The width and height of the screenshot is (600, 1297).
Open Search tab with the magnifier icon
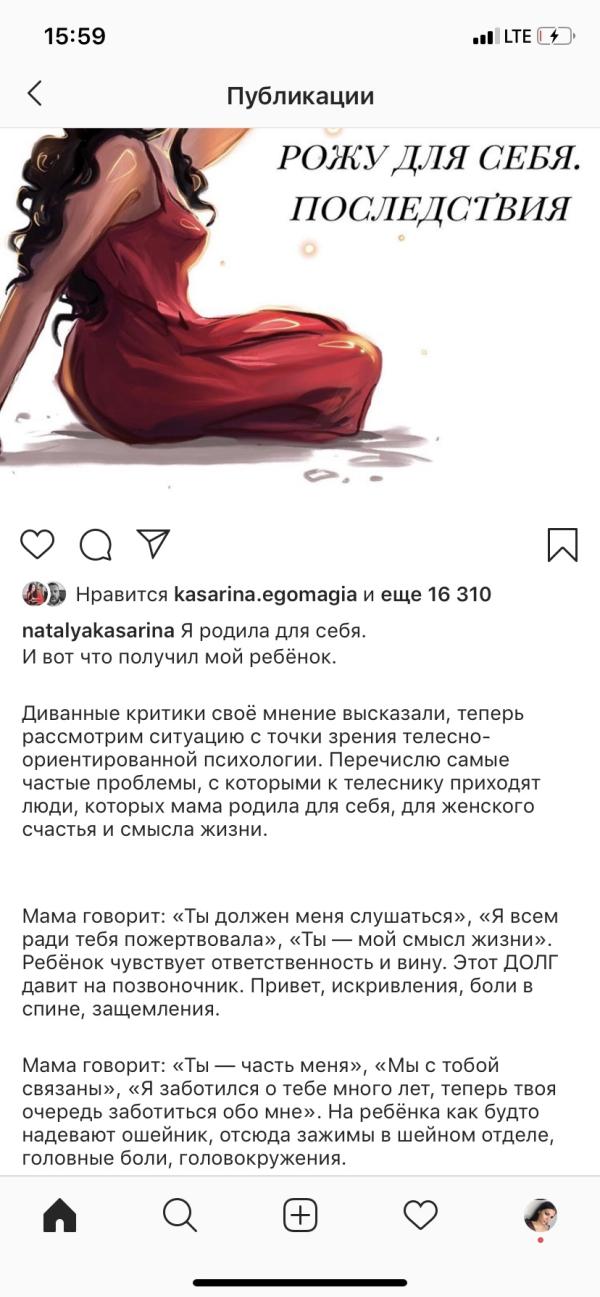coord(179,1215)
